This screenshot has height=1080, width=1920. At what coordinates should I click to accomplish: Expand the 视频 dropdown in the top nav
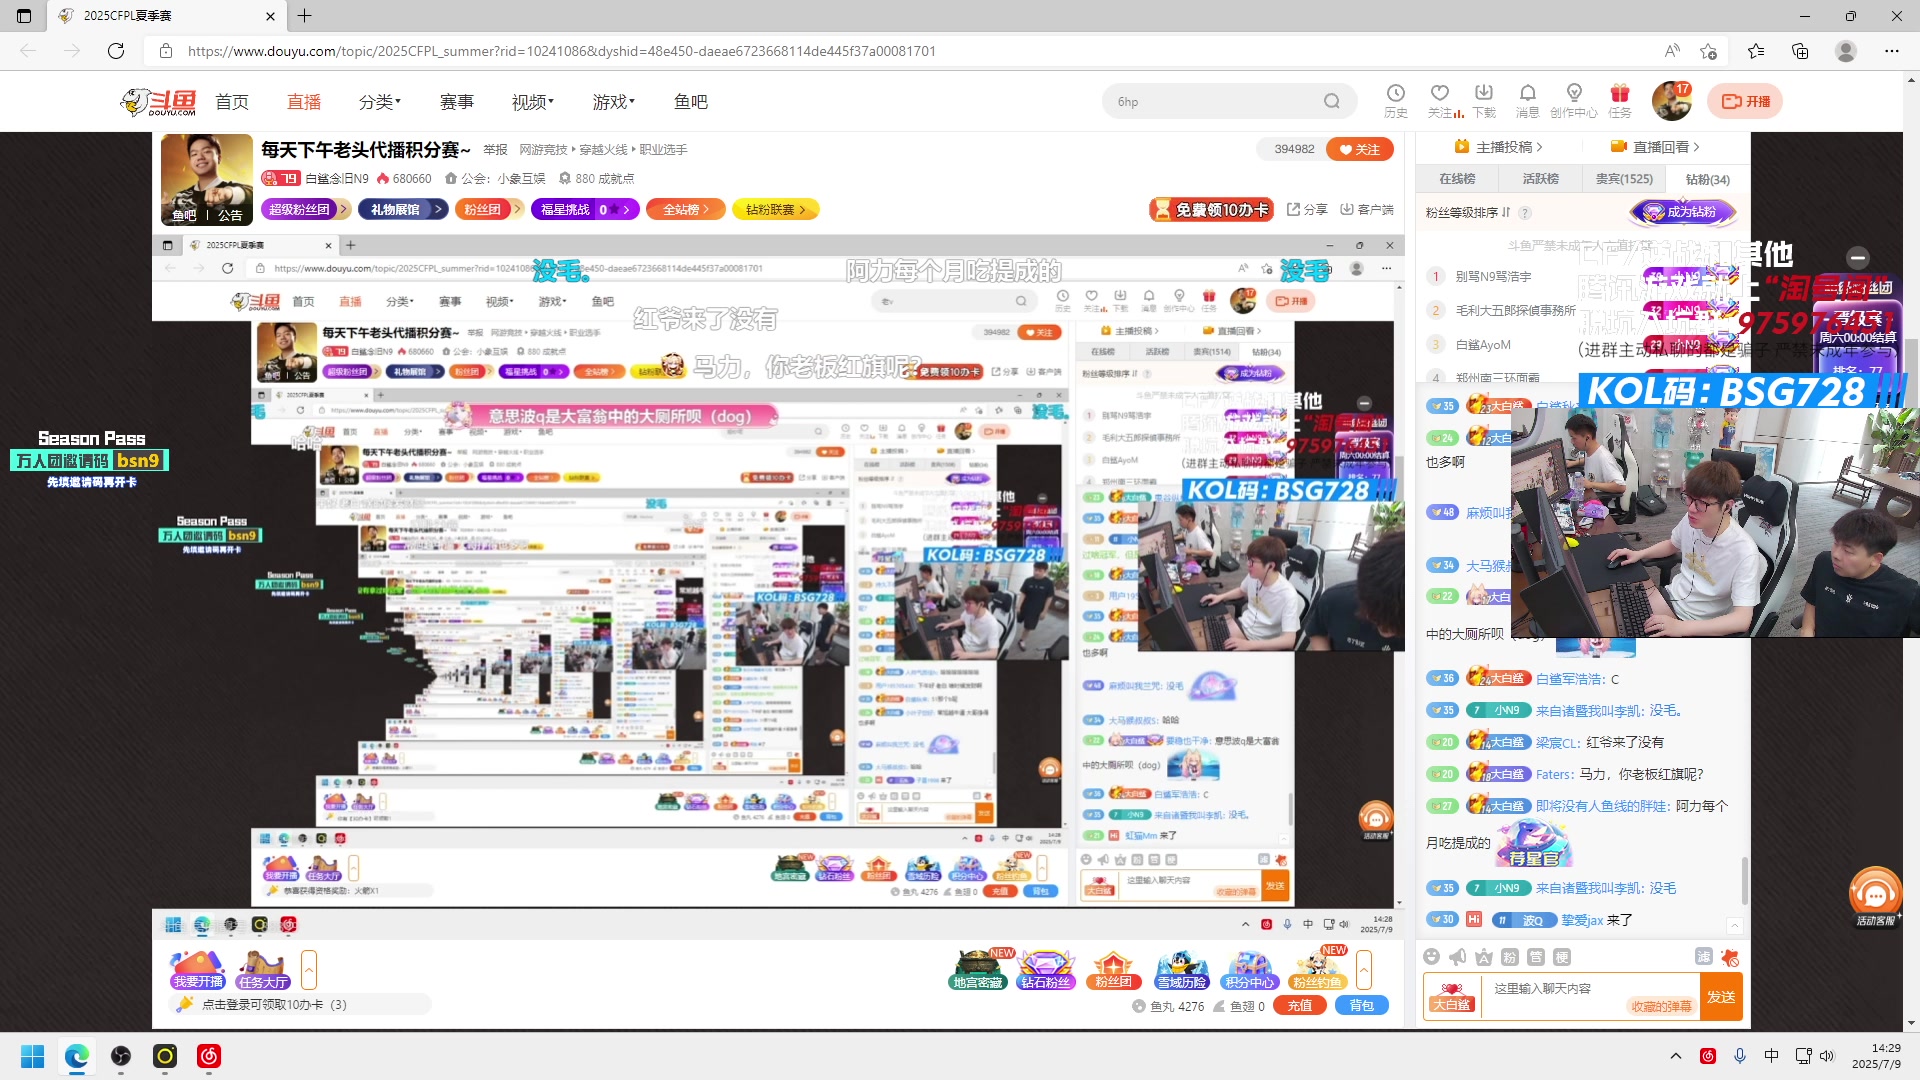tap(533, 102)
